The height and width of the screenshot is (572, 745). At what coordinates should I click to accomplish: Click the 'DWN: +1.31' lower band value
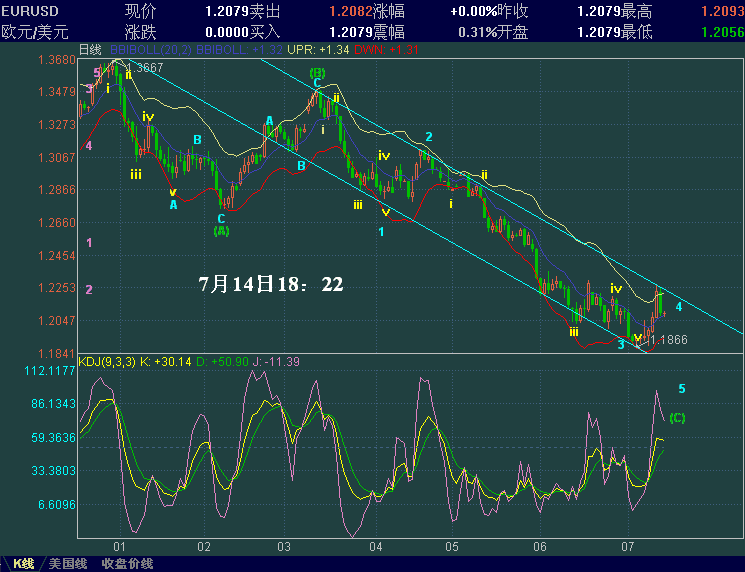pyautogui.click(x=386, y=49)
